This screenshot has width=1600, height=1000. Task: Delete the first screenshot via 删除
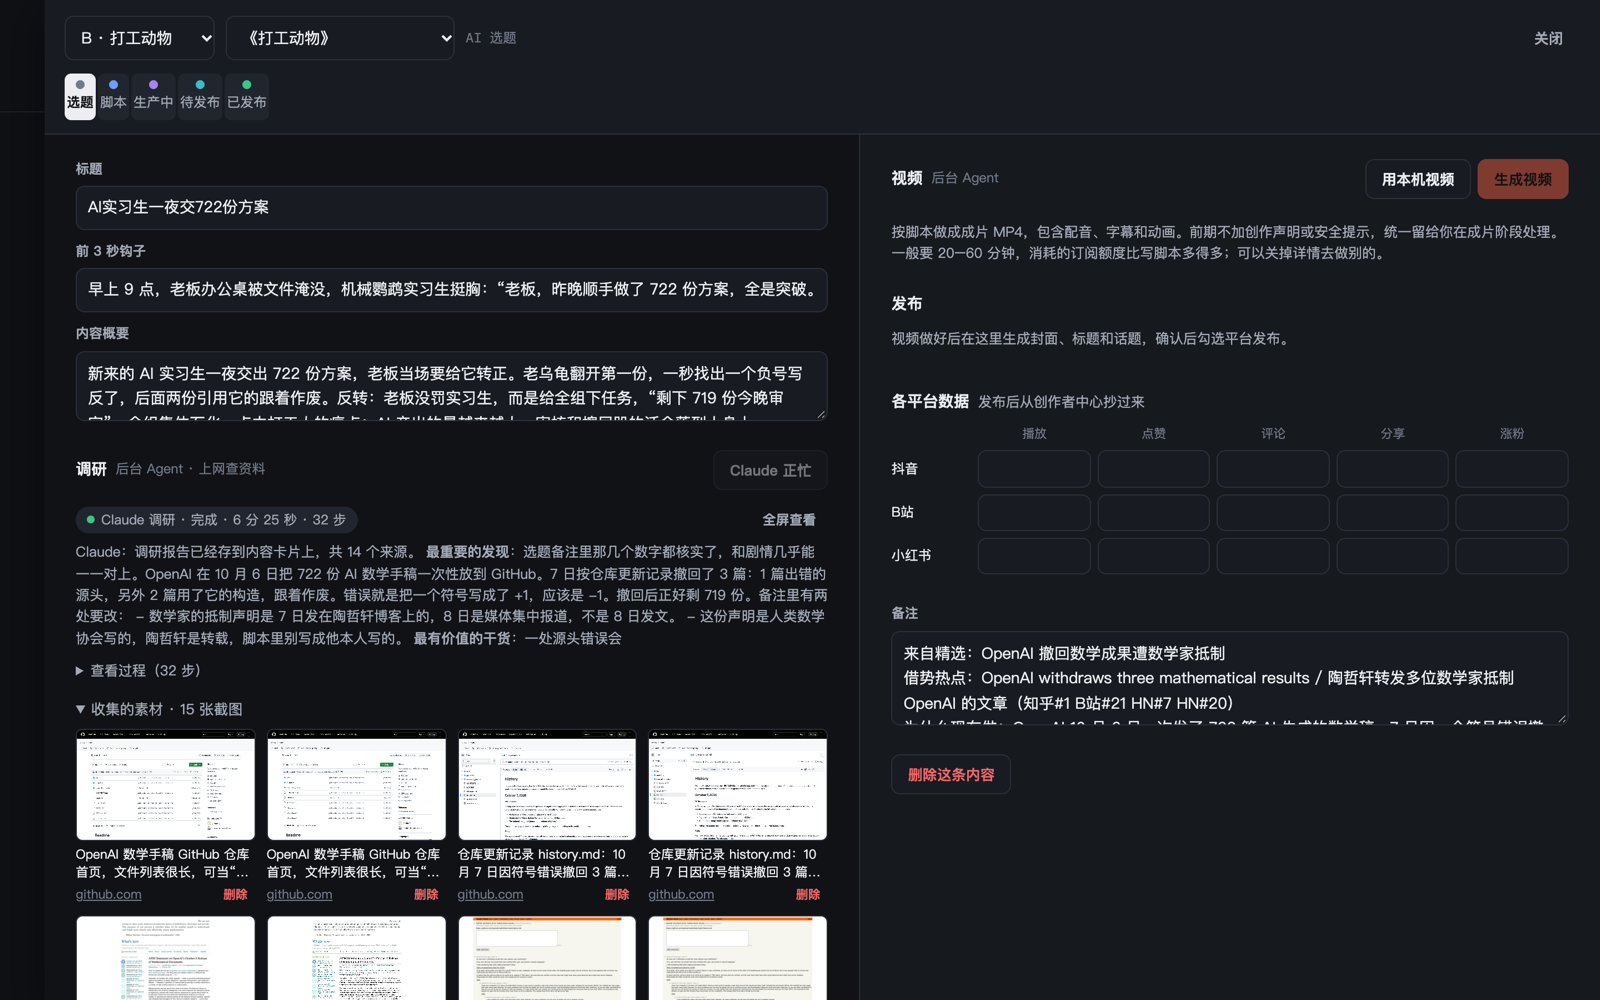[x=235, y=895]
